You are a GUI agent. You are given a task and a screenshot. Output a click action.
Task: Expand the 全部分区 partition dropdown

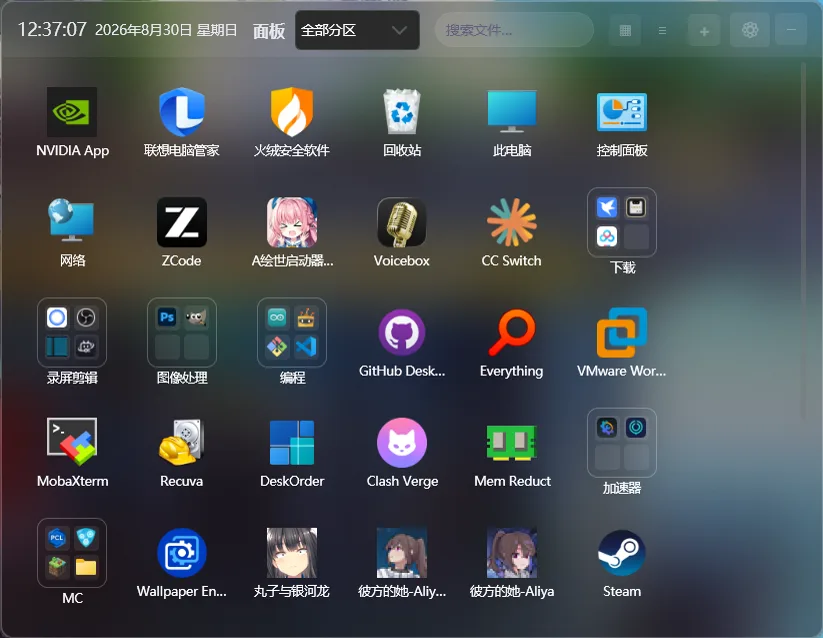click(357, 30)
